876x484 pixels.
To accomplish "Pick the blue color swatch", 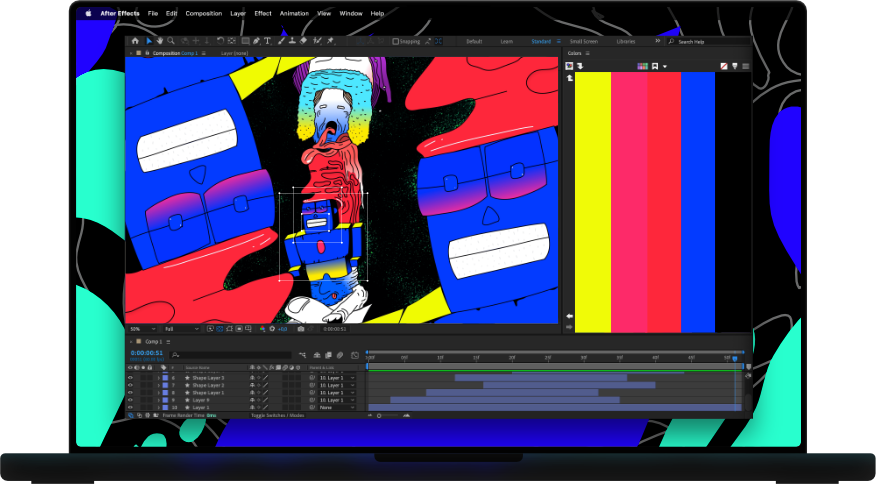I will (698, 202).
